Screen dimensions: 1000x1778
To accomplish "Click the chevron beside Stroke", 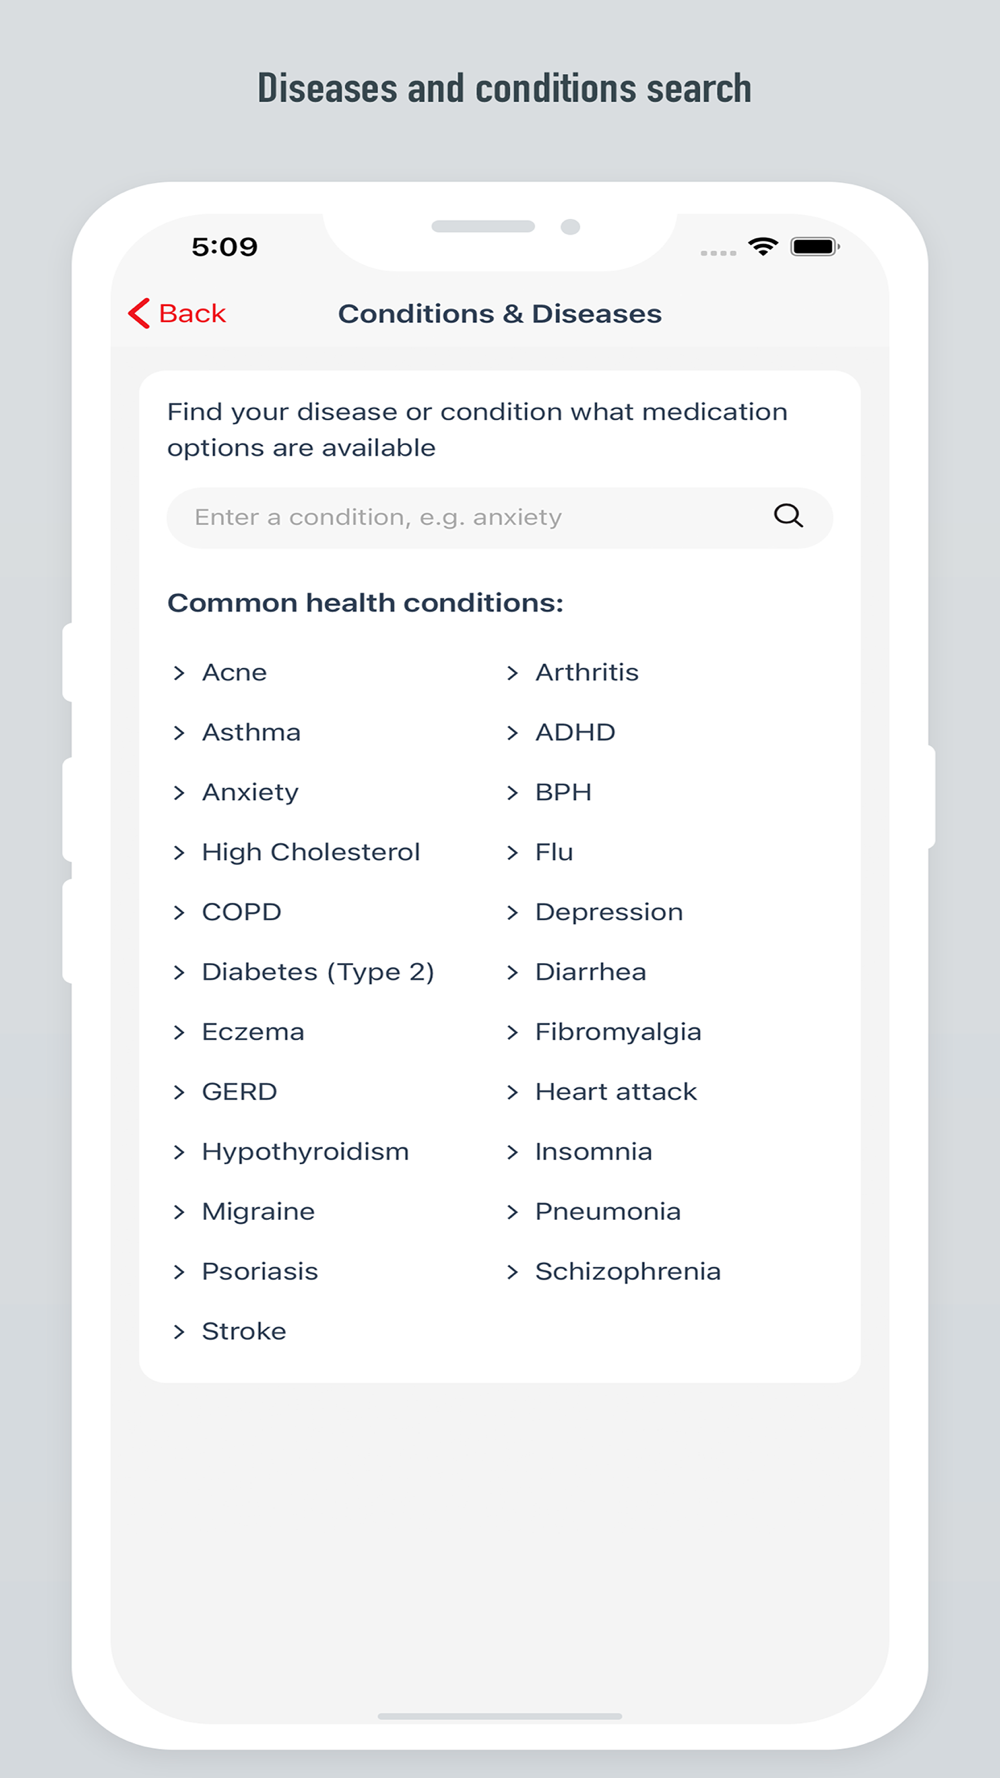I will tap(179, 1332).
